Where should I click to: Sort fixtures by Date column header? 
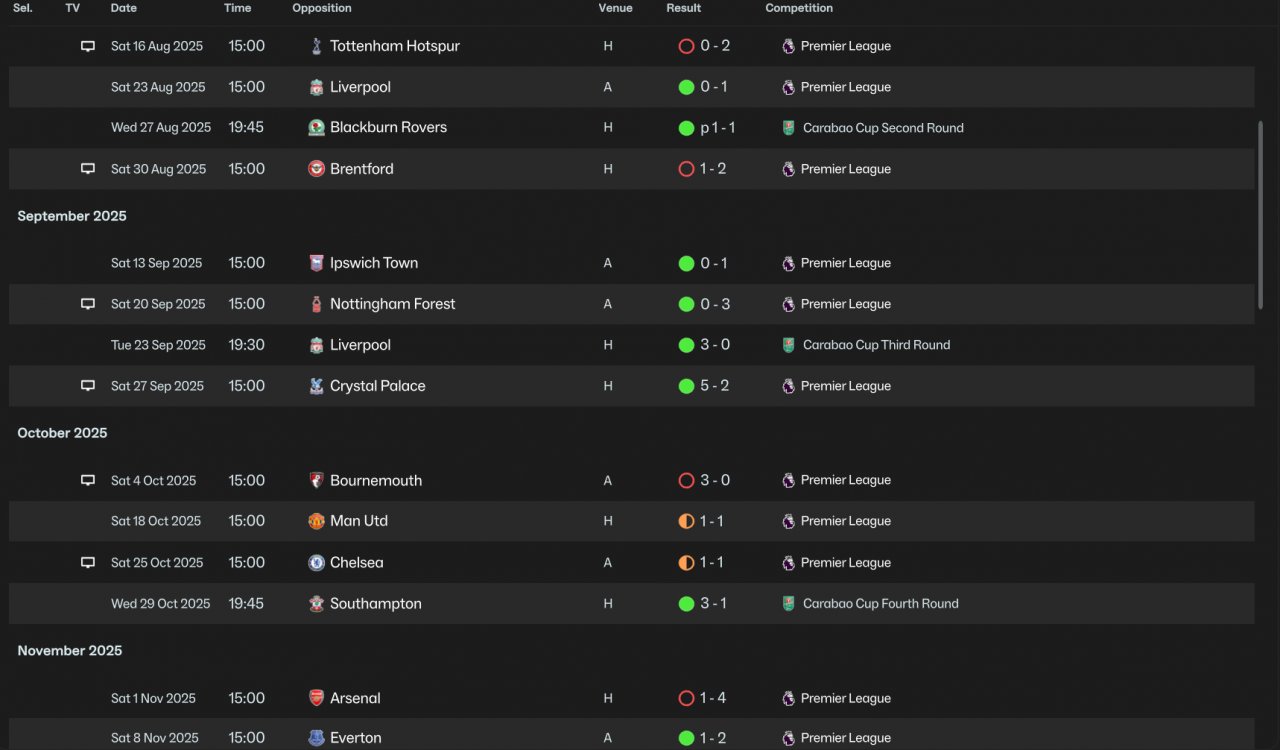click(124, 8)
